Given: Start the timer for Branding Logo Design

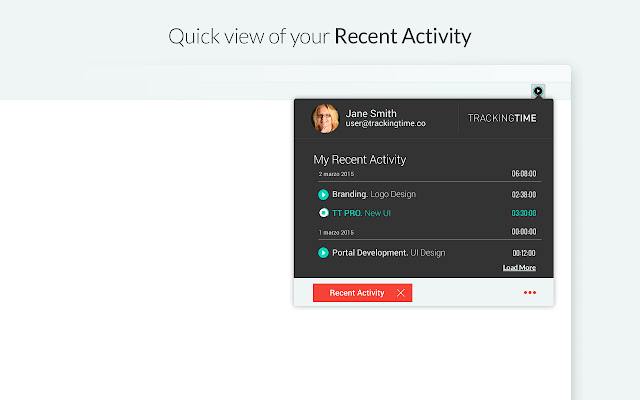Looking at the screenshot, I should pyautogui.click(x=323, y=194).
